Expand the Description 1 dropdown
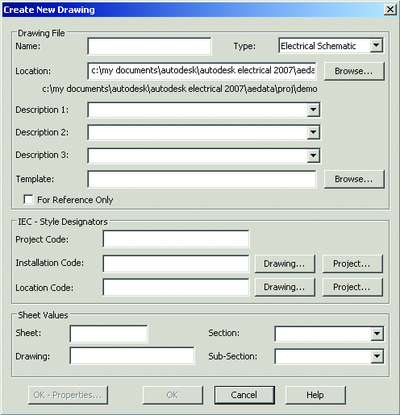400x415 pixels. [x=313, y=110]
